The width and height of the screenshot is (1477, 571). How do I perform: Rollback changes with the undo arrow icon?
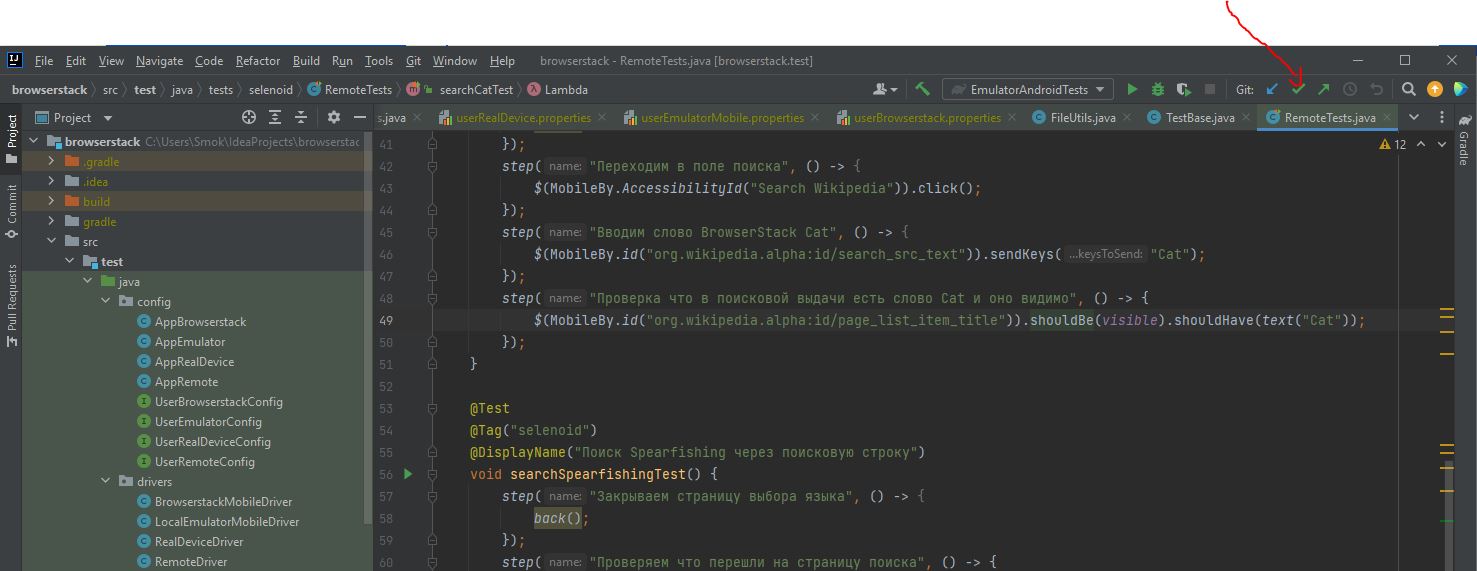pyautogui.click(x=1376, y=89)
